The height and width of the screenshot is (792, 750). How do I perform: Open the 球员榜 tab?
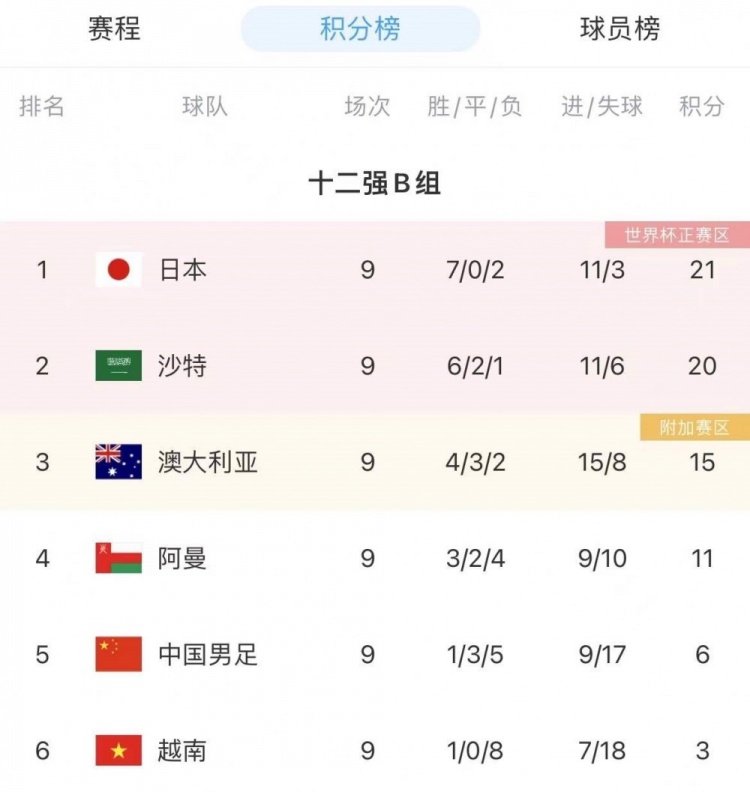pyautogui.click(x=620, y=29)
